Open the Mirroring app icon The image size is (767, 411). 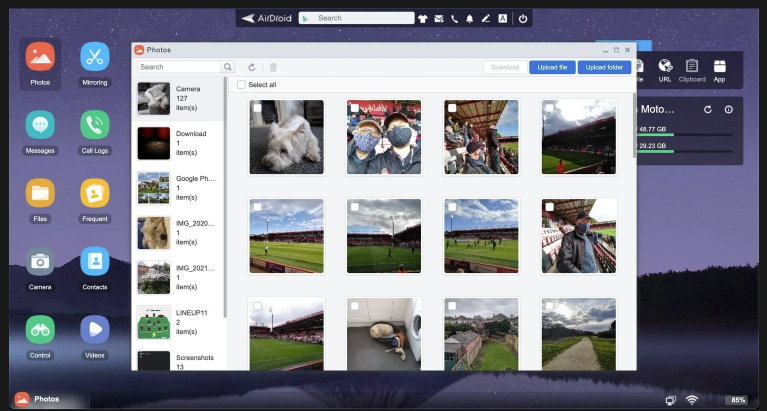[94, 57]
